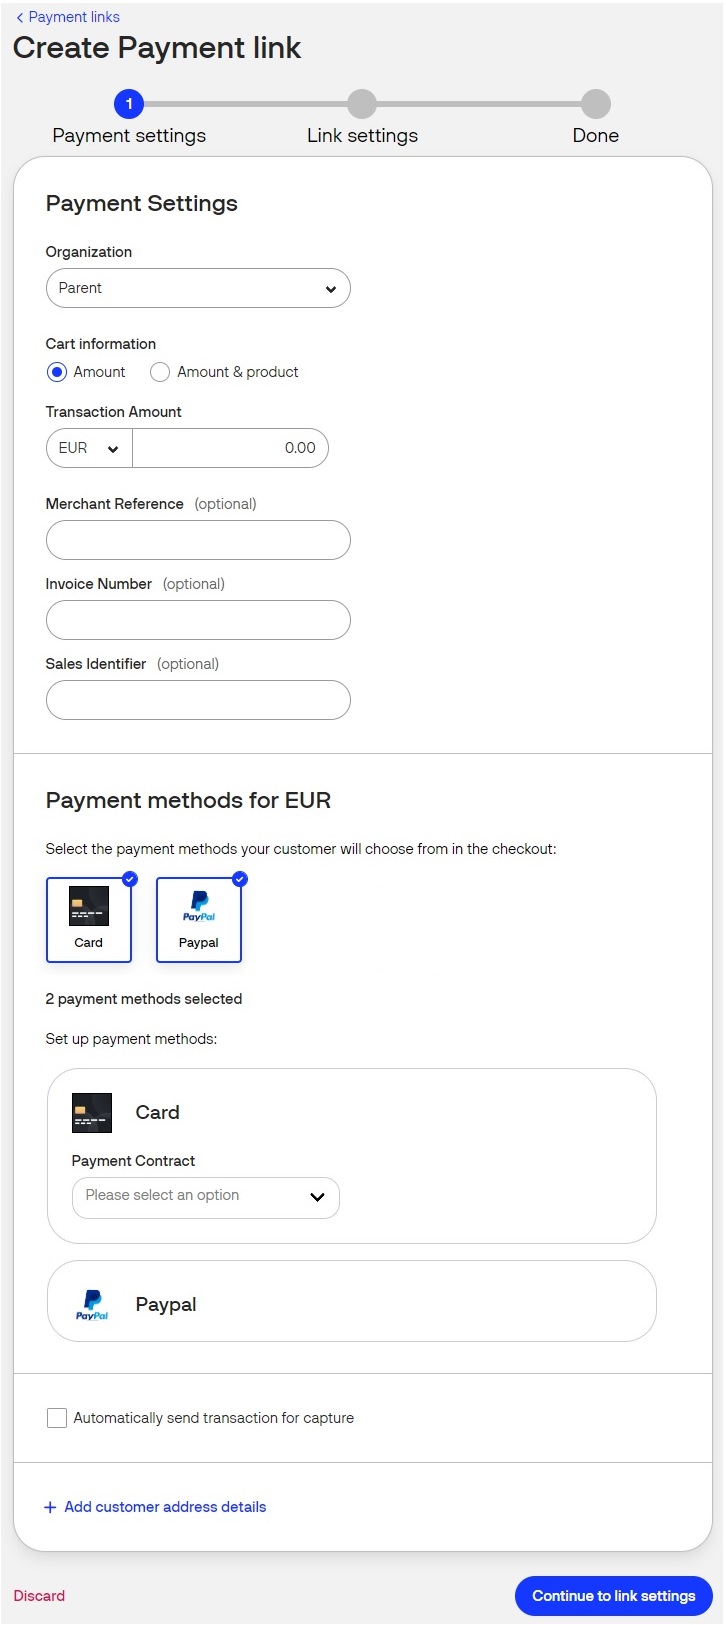
Task: Click the Continue to link settings button
Action: pyautogui.click(x=612, y=1596)
